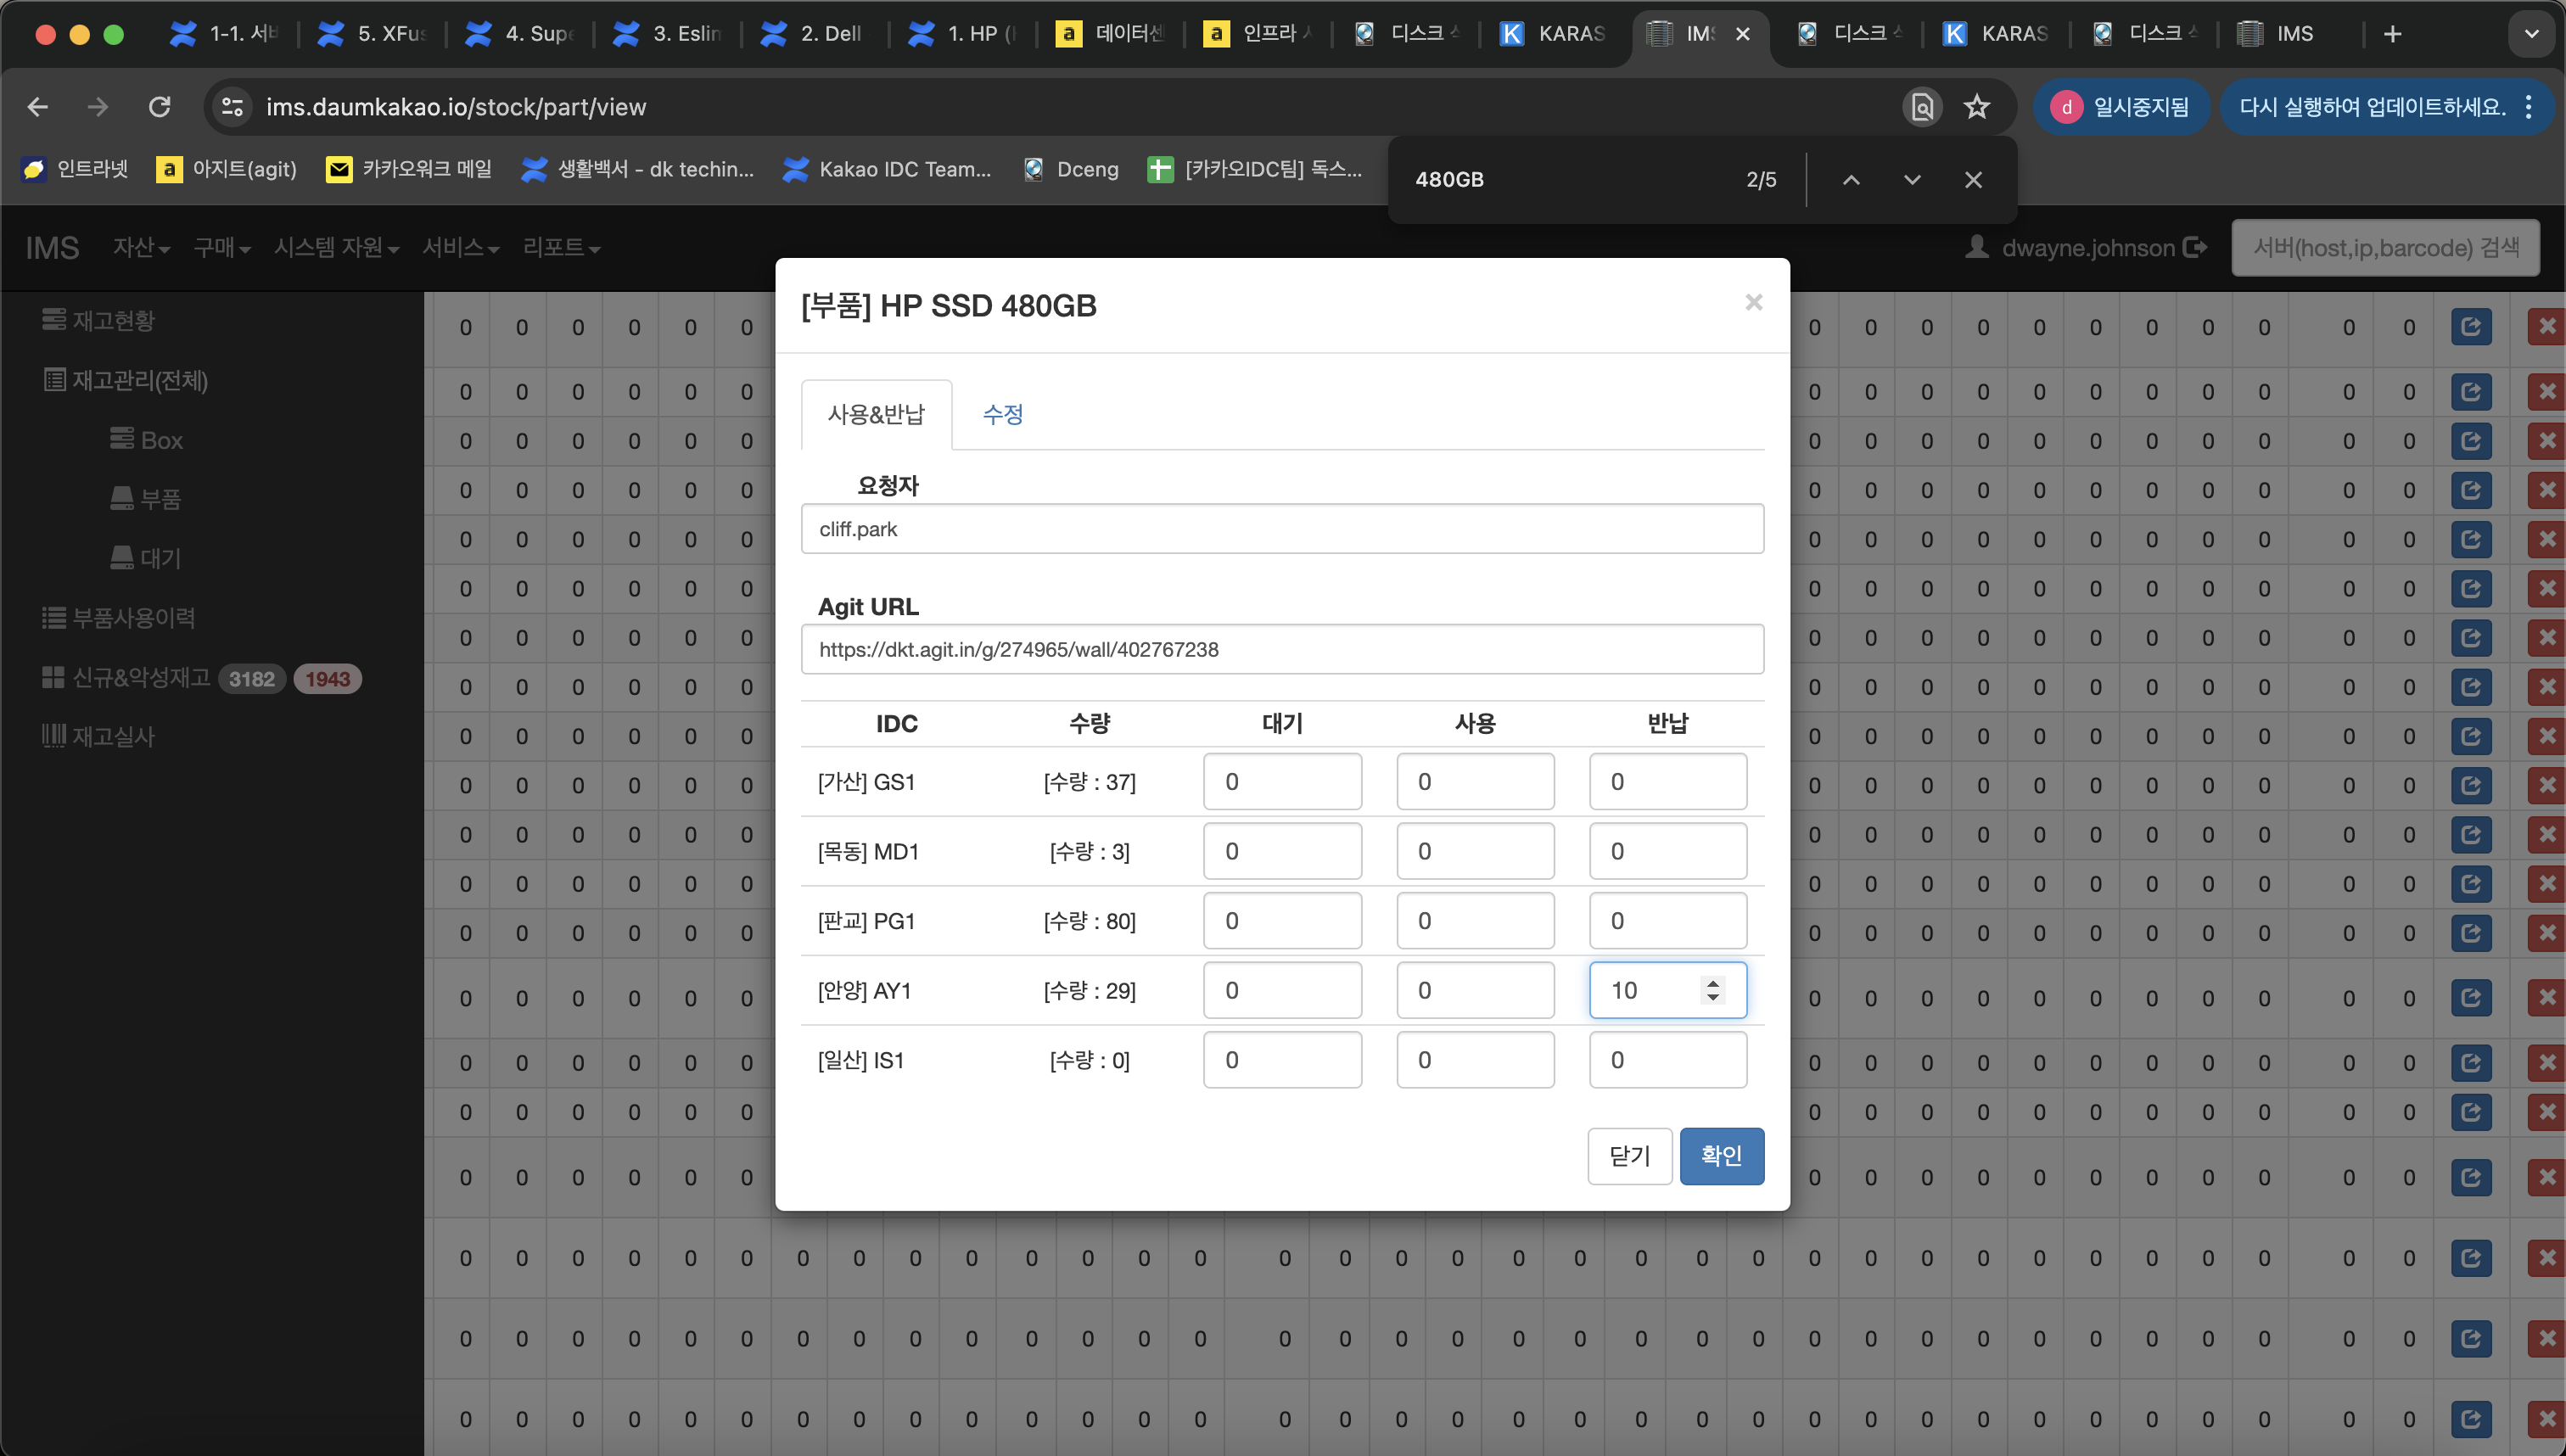2566x1456 pixels.
Task: Open 재고현황 in the sidebar
Action: coord(99,320)
